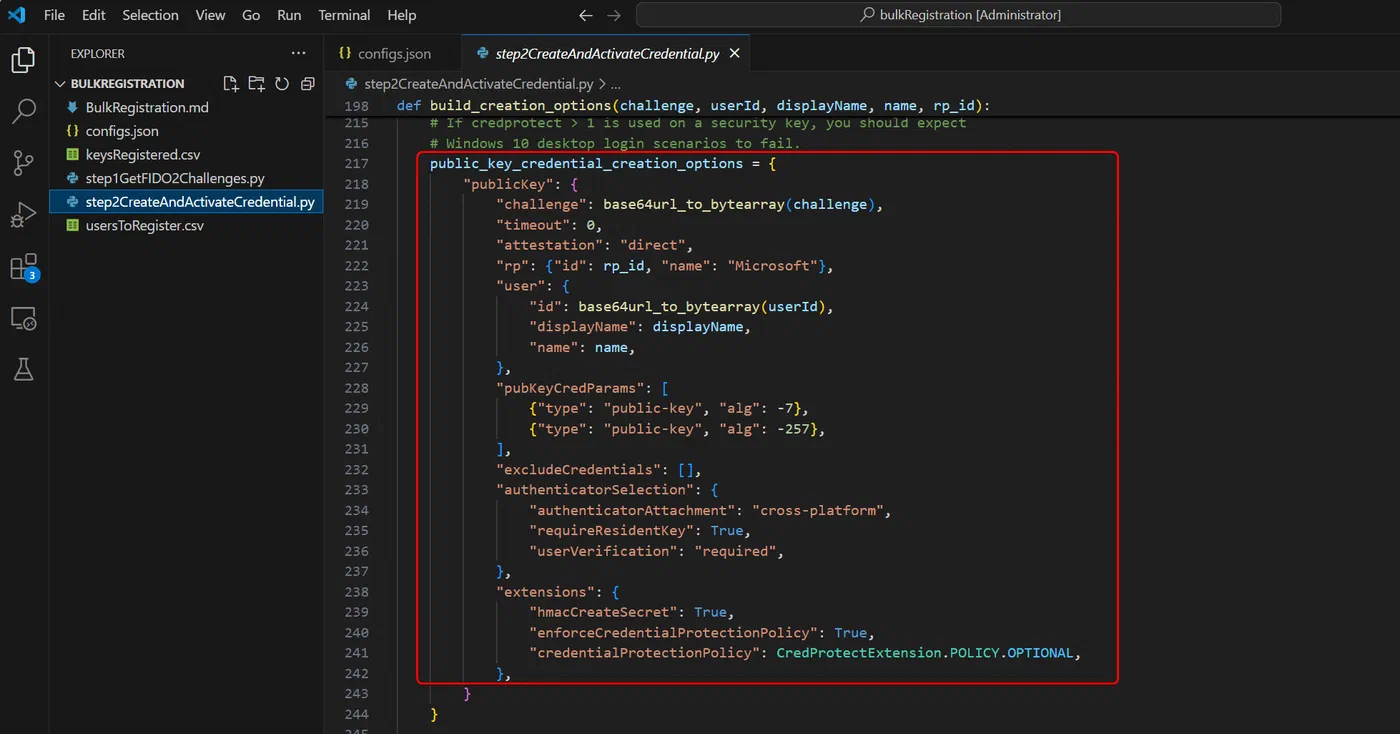
Task: Open step1GetFIDO2Challenges.py file
Action: click(175, 178)
